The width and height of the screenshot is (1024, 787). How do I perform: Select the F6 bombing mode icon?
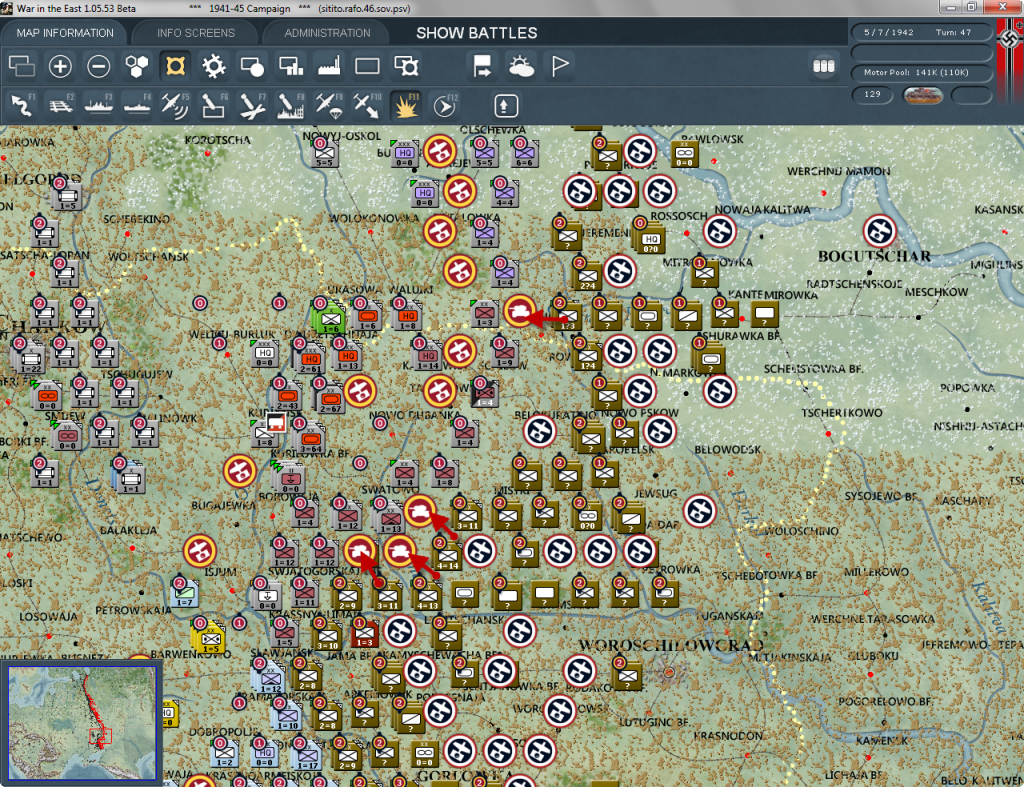[214, 105]
